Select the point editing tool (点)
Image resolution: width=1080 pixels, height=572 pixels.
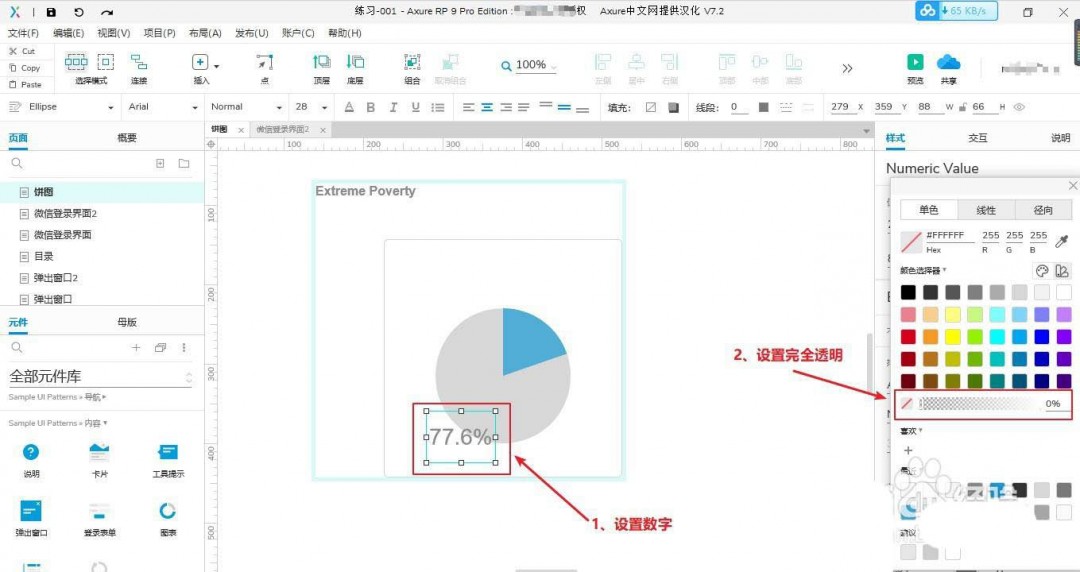click(264, 68)
